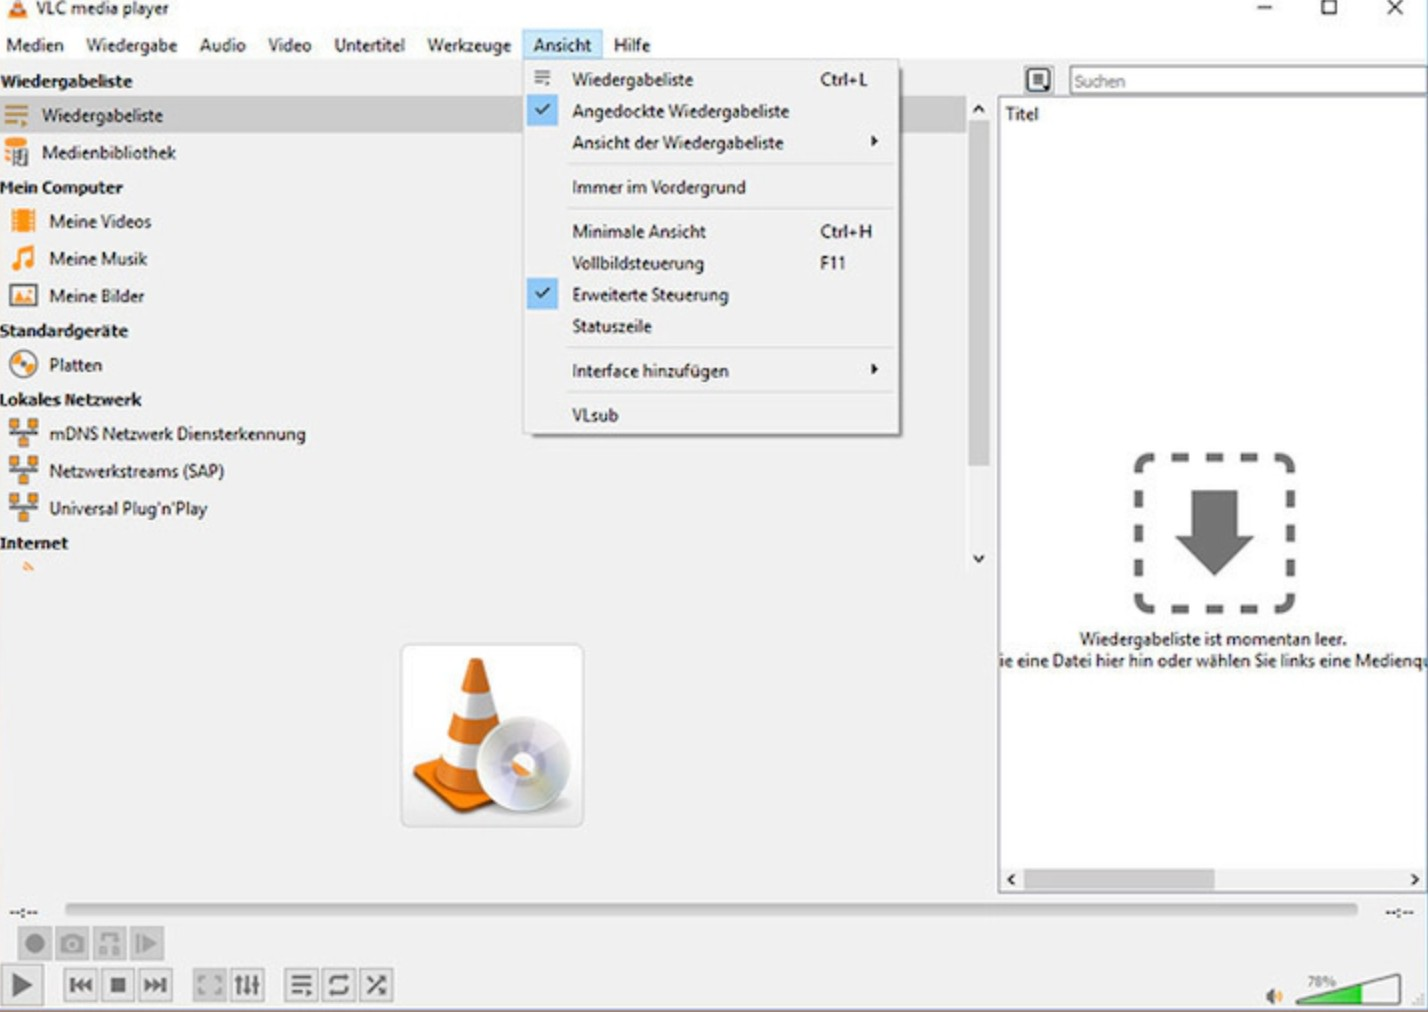Click the record button
Screen dimensions: 1428x1012
(x=35, y=943)
